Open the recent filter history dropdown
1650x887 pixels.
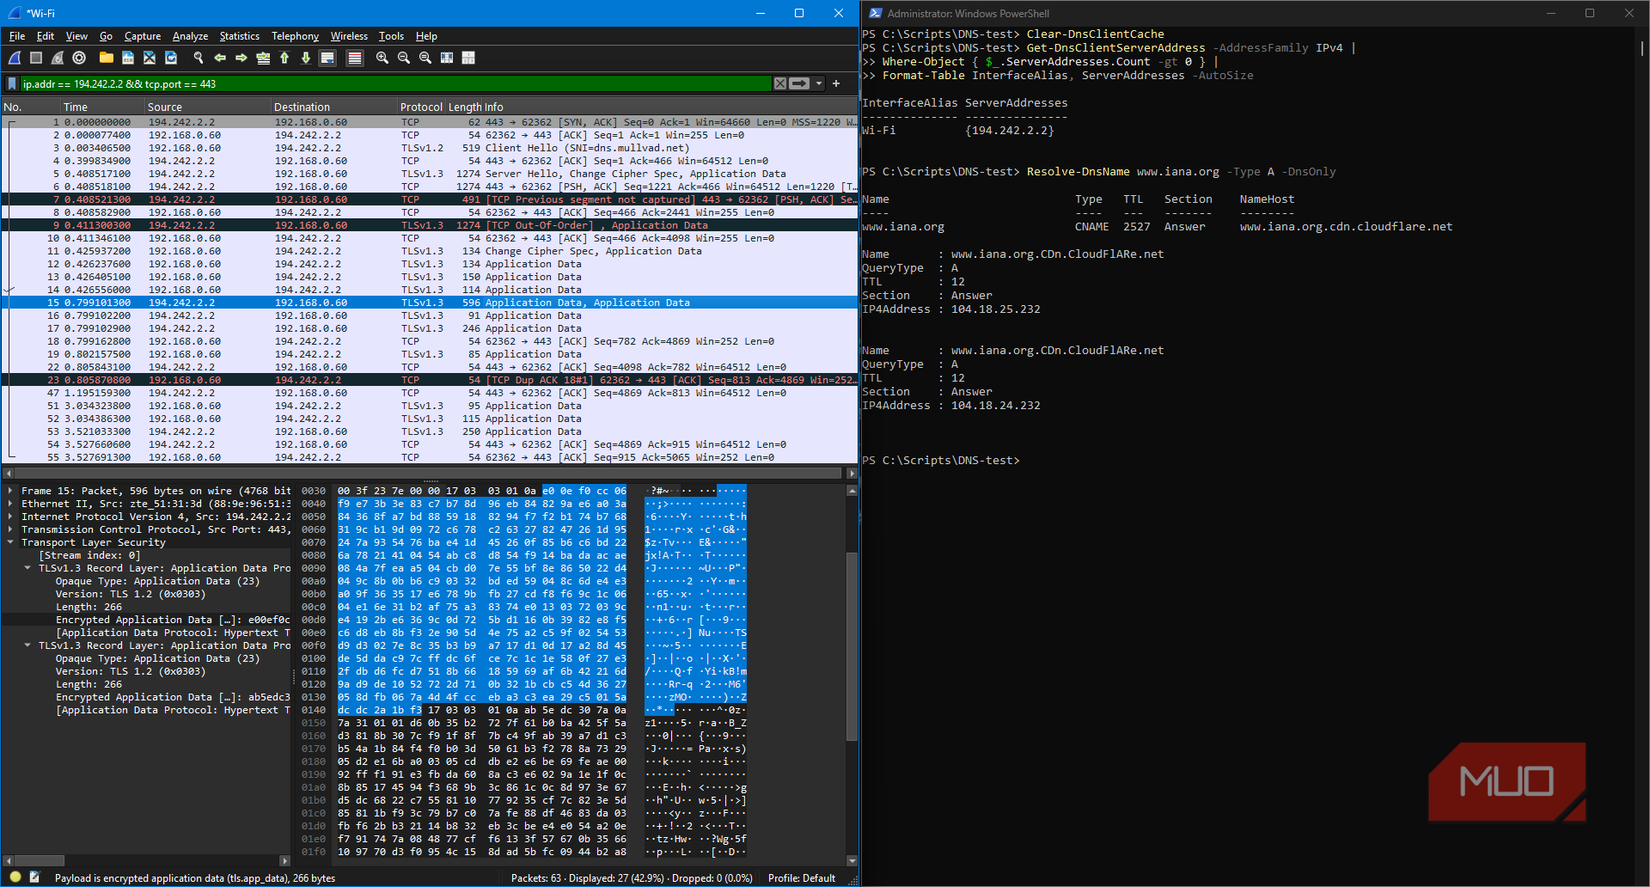(819, 84)
